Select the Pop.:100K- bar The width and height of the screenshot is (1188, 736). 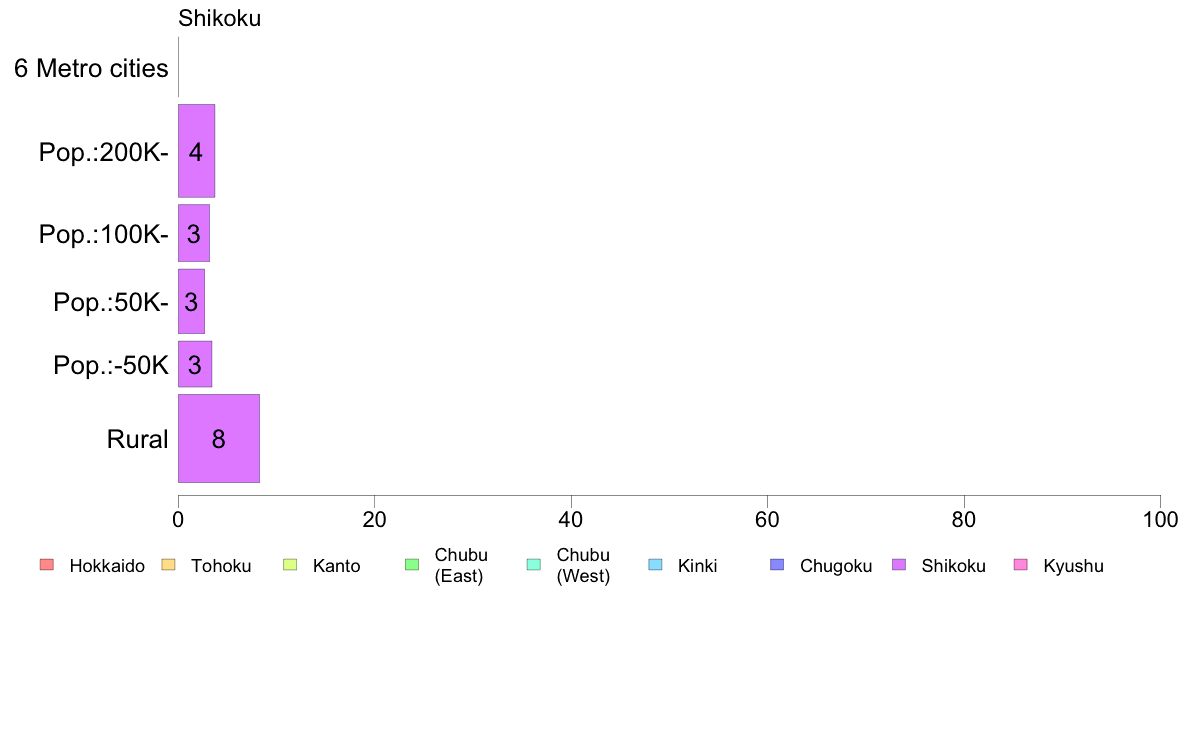194,233
